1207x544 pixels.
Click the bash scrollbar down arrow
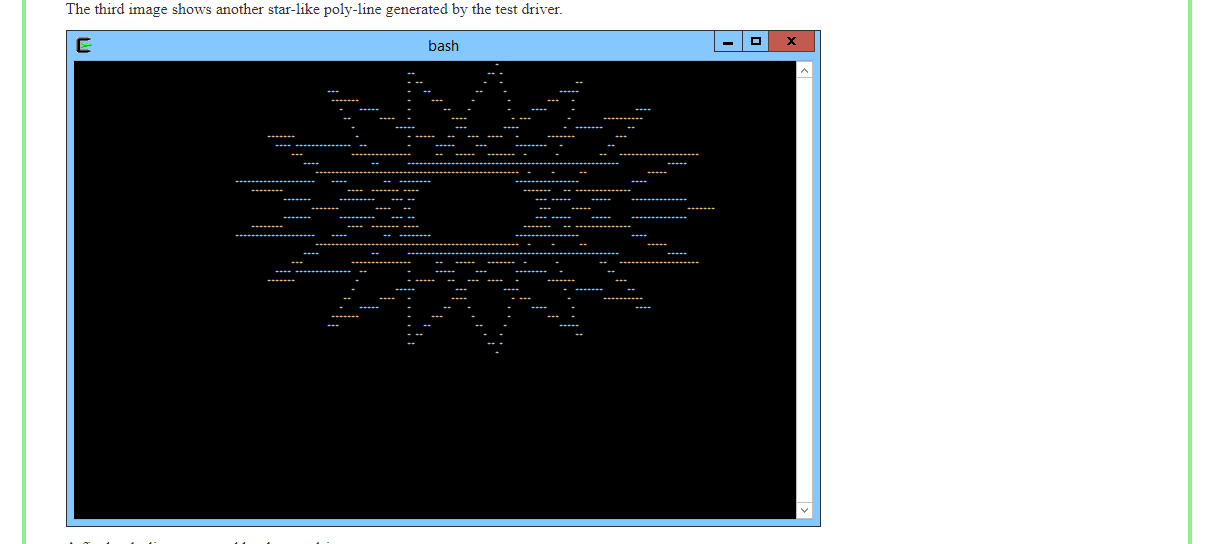coord(805,510)
